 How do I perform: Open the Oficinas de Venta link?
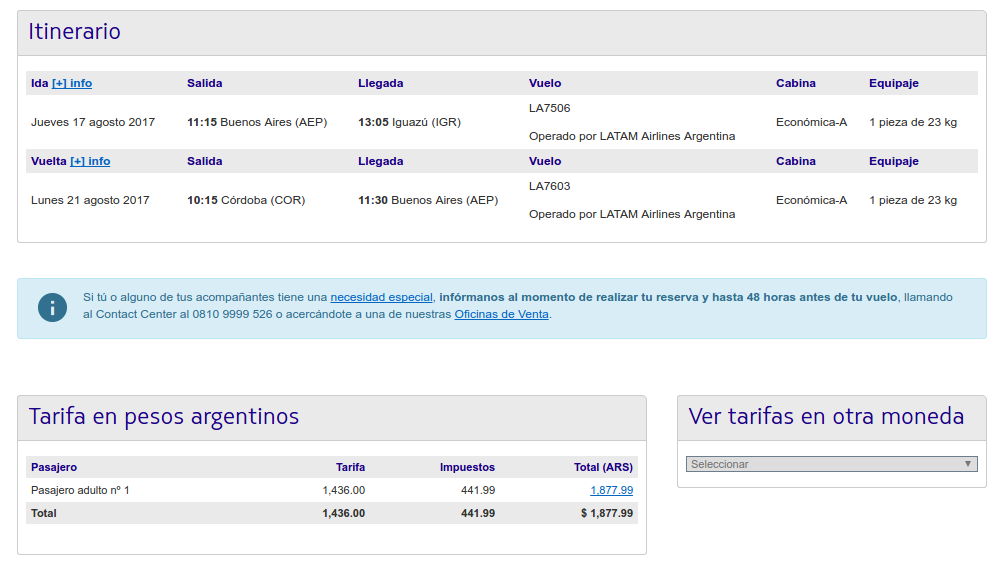[501, 315]
